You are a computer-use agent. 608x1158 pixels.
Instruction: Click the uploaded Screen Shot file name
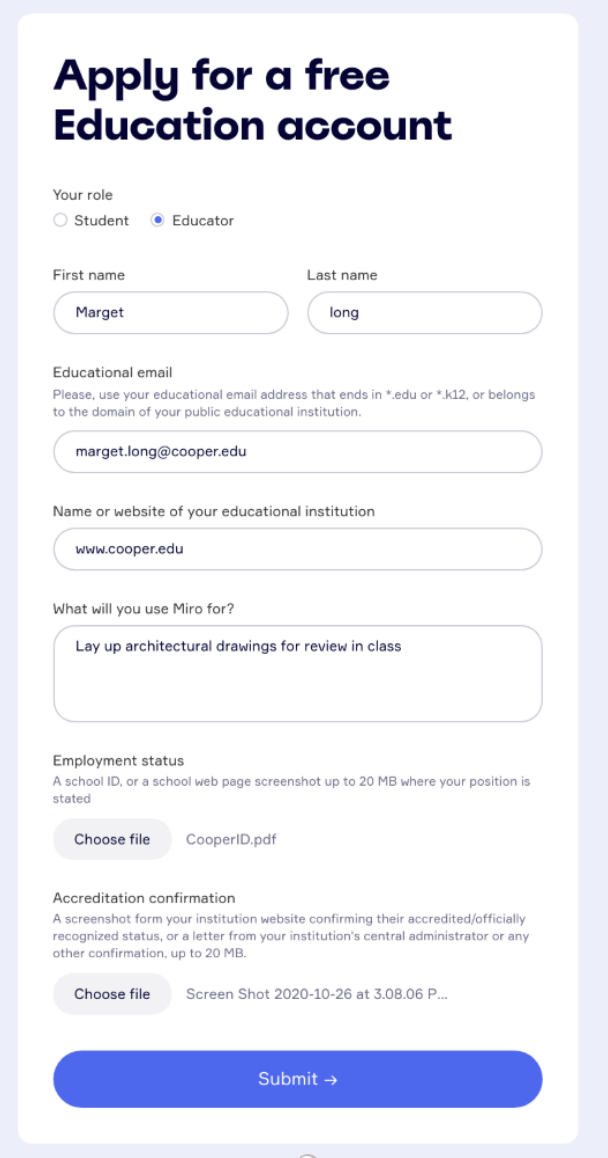tap(316, 994)
